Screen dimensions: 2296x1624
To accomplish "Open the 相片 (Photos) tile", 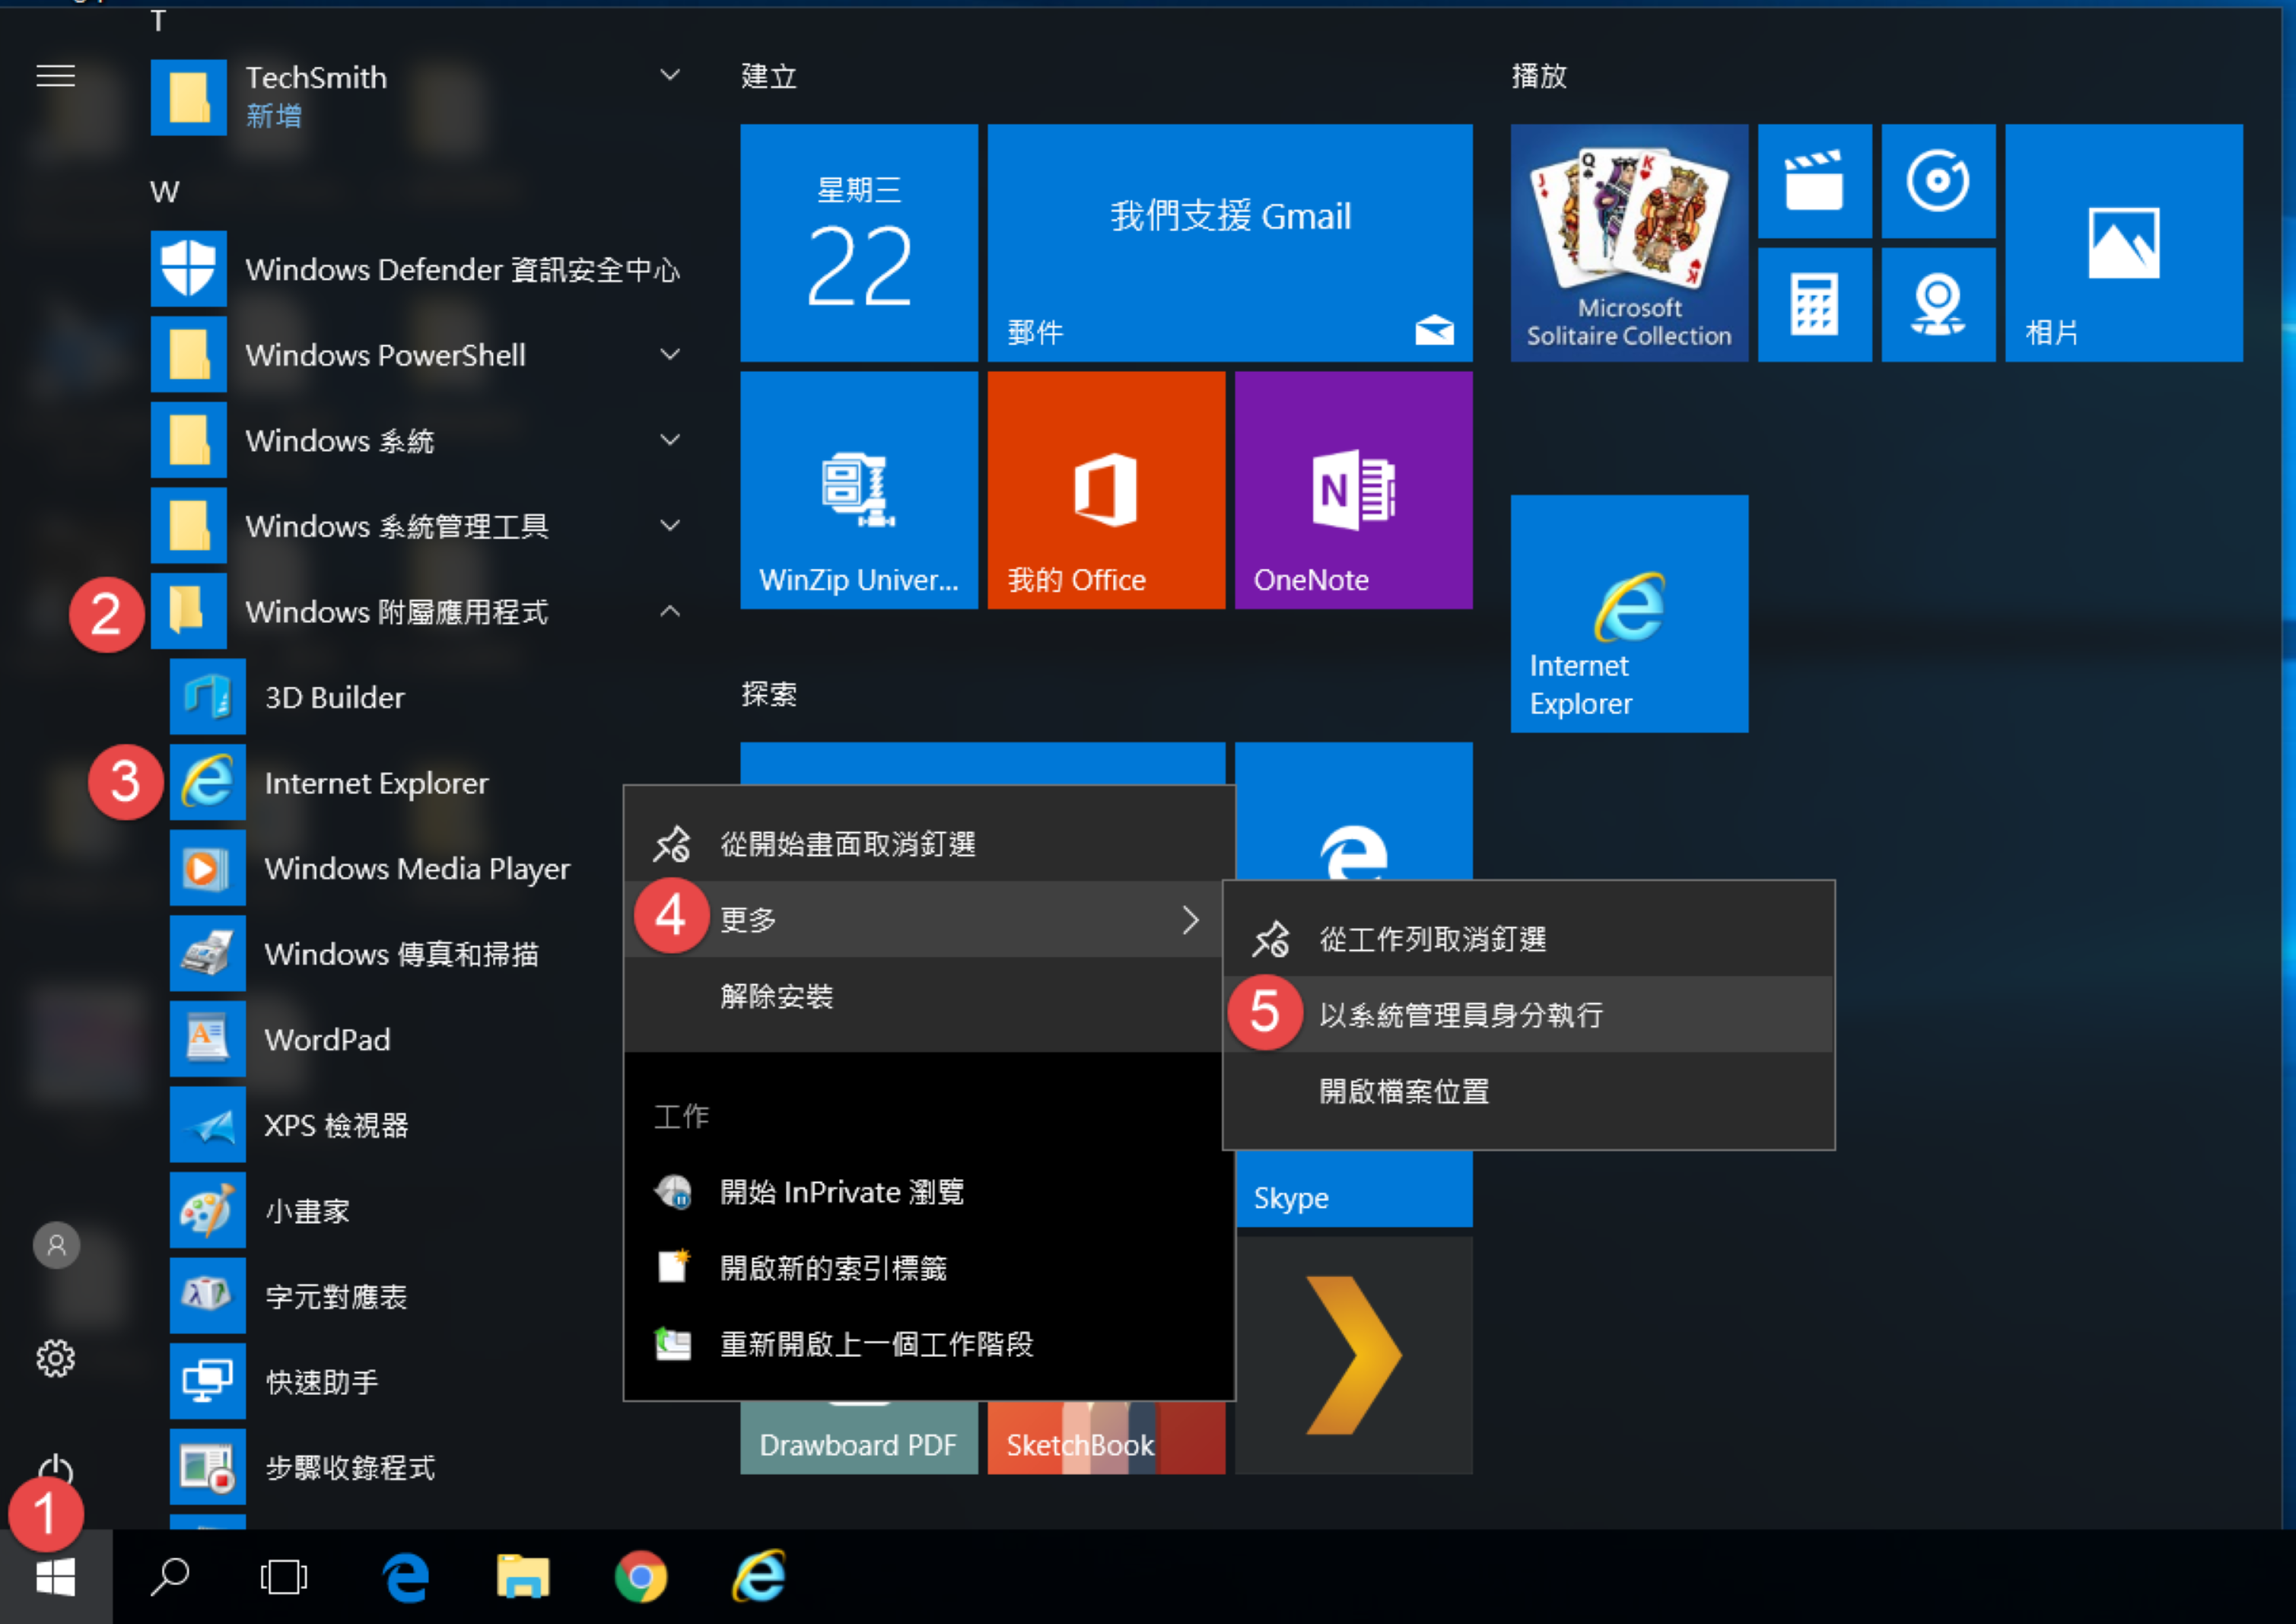I will 2124,243.
